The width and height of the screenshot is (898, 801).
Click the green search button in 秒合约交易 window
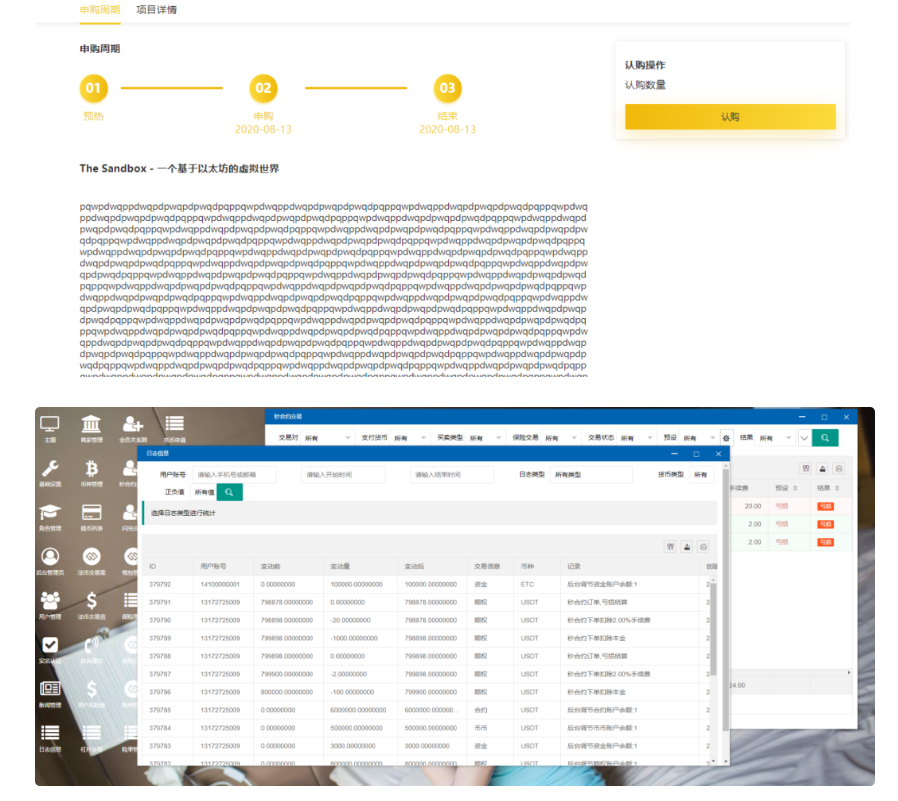click(825, 438)
